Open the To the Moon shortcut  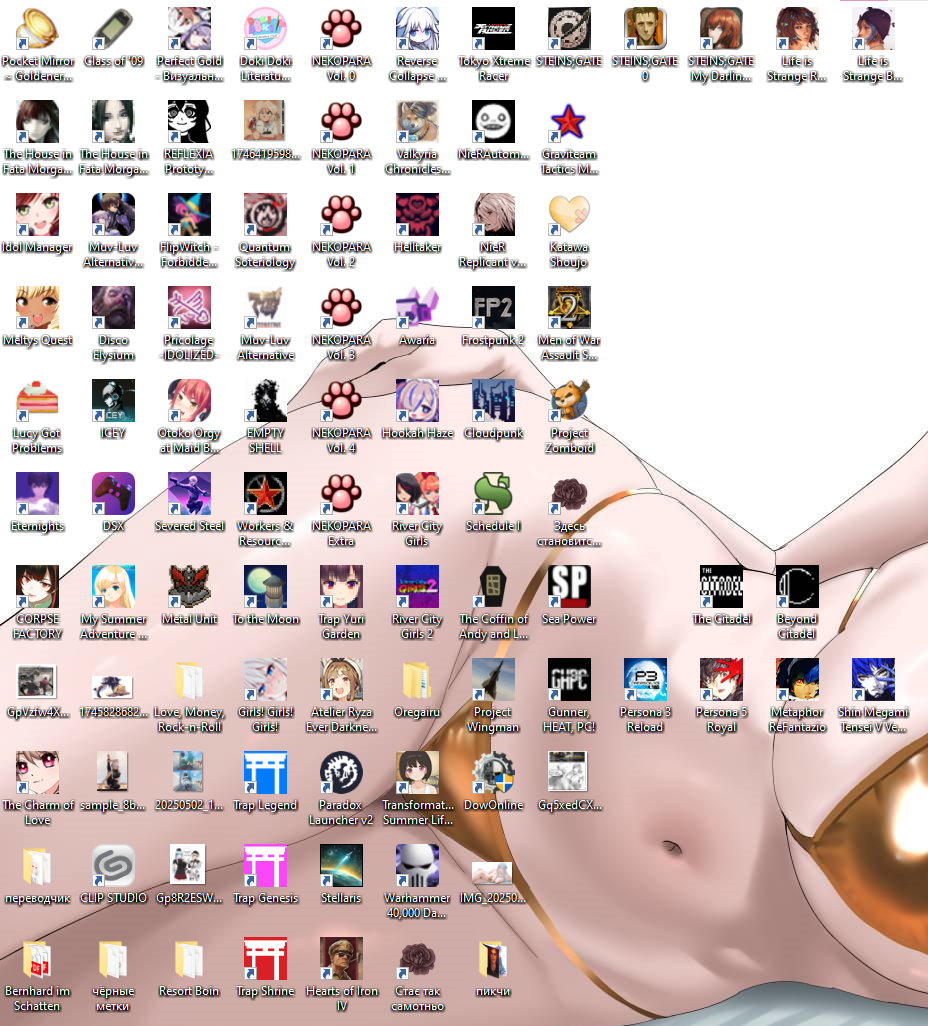coord(265,587)
